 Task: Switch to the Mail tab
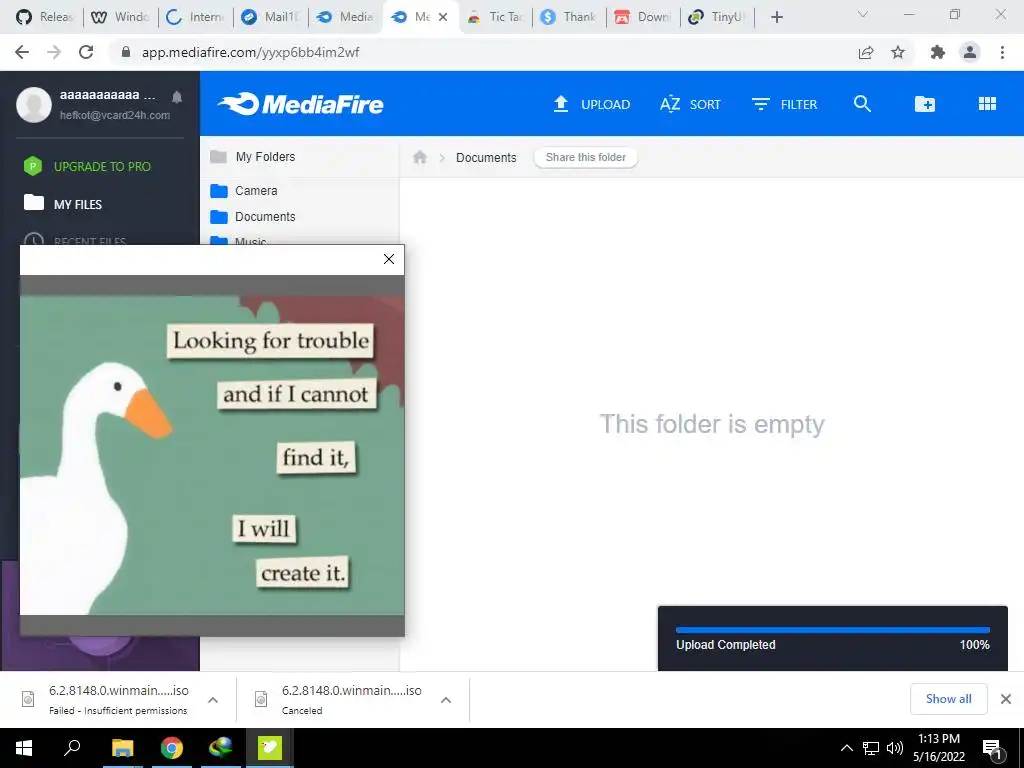click(x=269, y=17)
